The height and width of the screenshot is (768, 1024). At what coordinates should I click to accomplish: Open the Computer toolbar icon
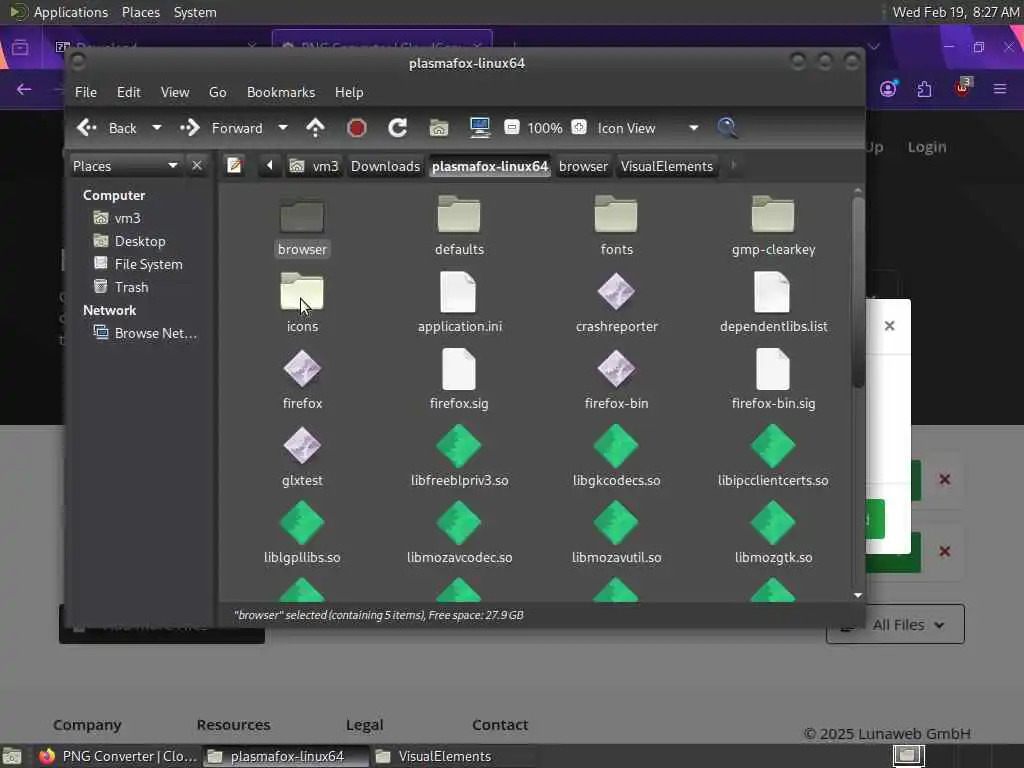coord(480,128)
